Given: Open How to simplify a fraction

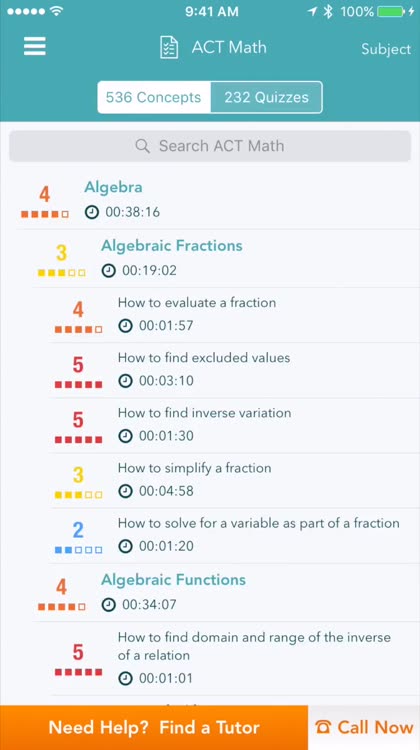Looking at the screenshot, I should coord(234,481).
